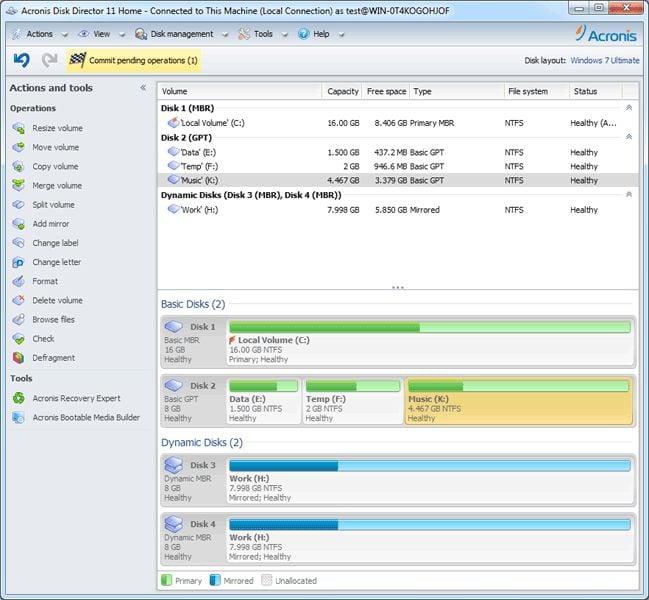Click the Change letter icon
The width and height of the screenshot is (649, 600).
19,262
